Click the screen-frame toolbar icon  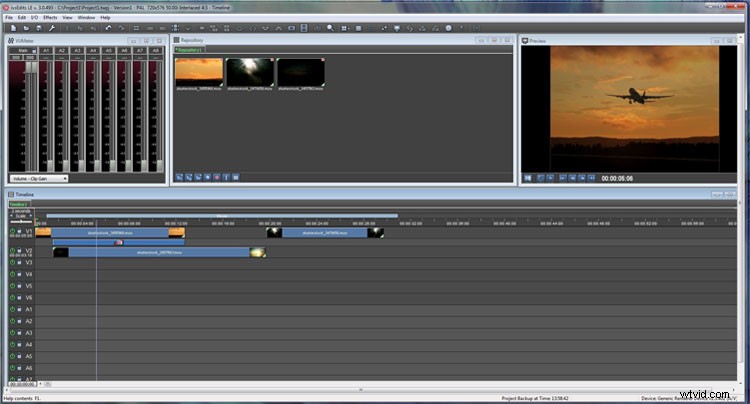[x=291, y=28]
